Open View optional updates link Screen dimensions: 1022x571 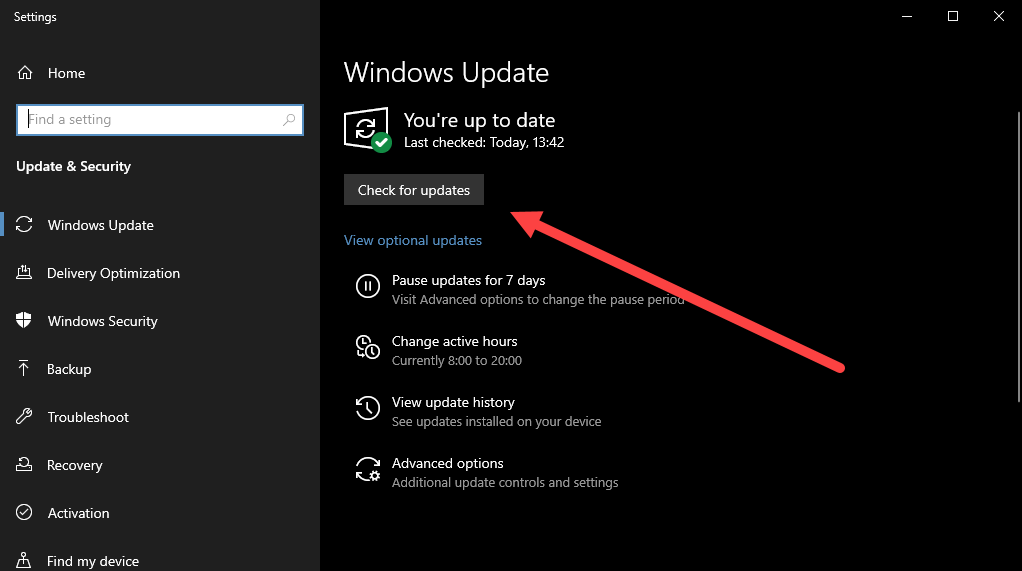(x=413, y=240)
